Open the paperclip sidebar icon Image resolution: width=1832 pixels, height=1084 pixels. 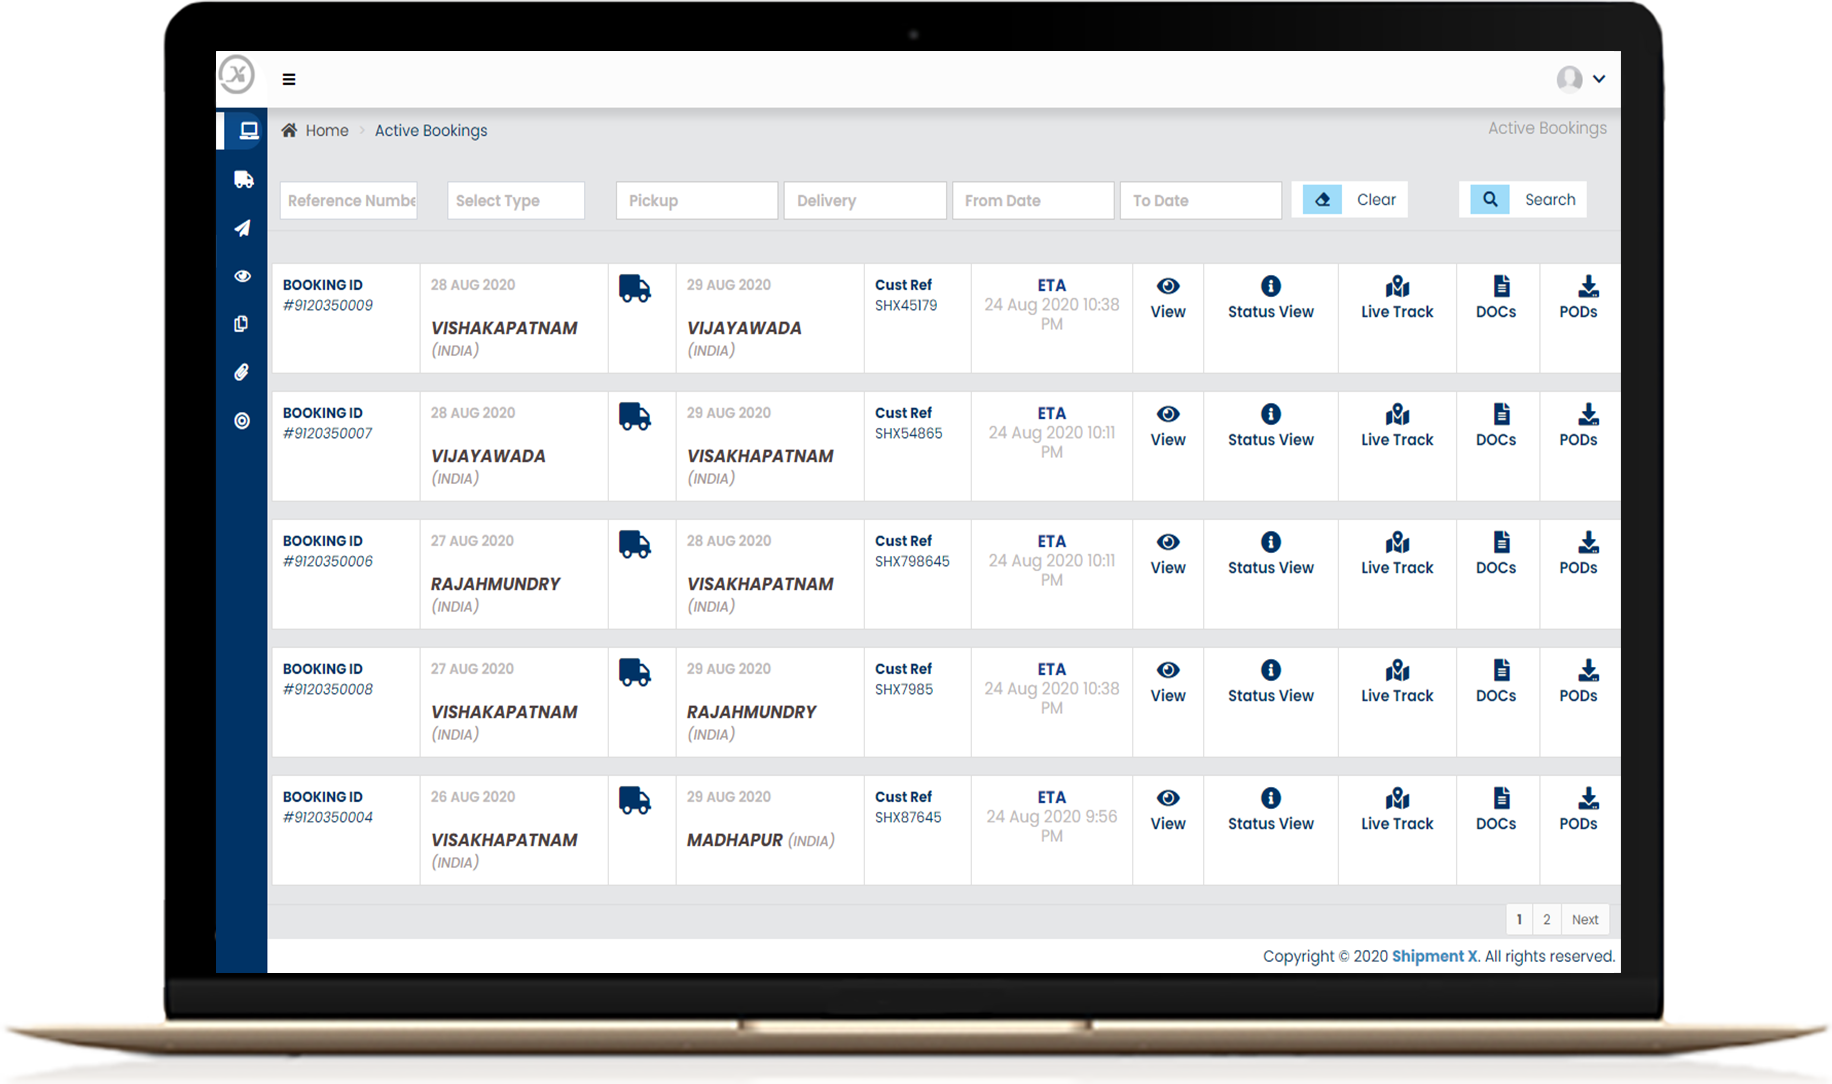pyautogui.click(x=241, y=372)
